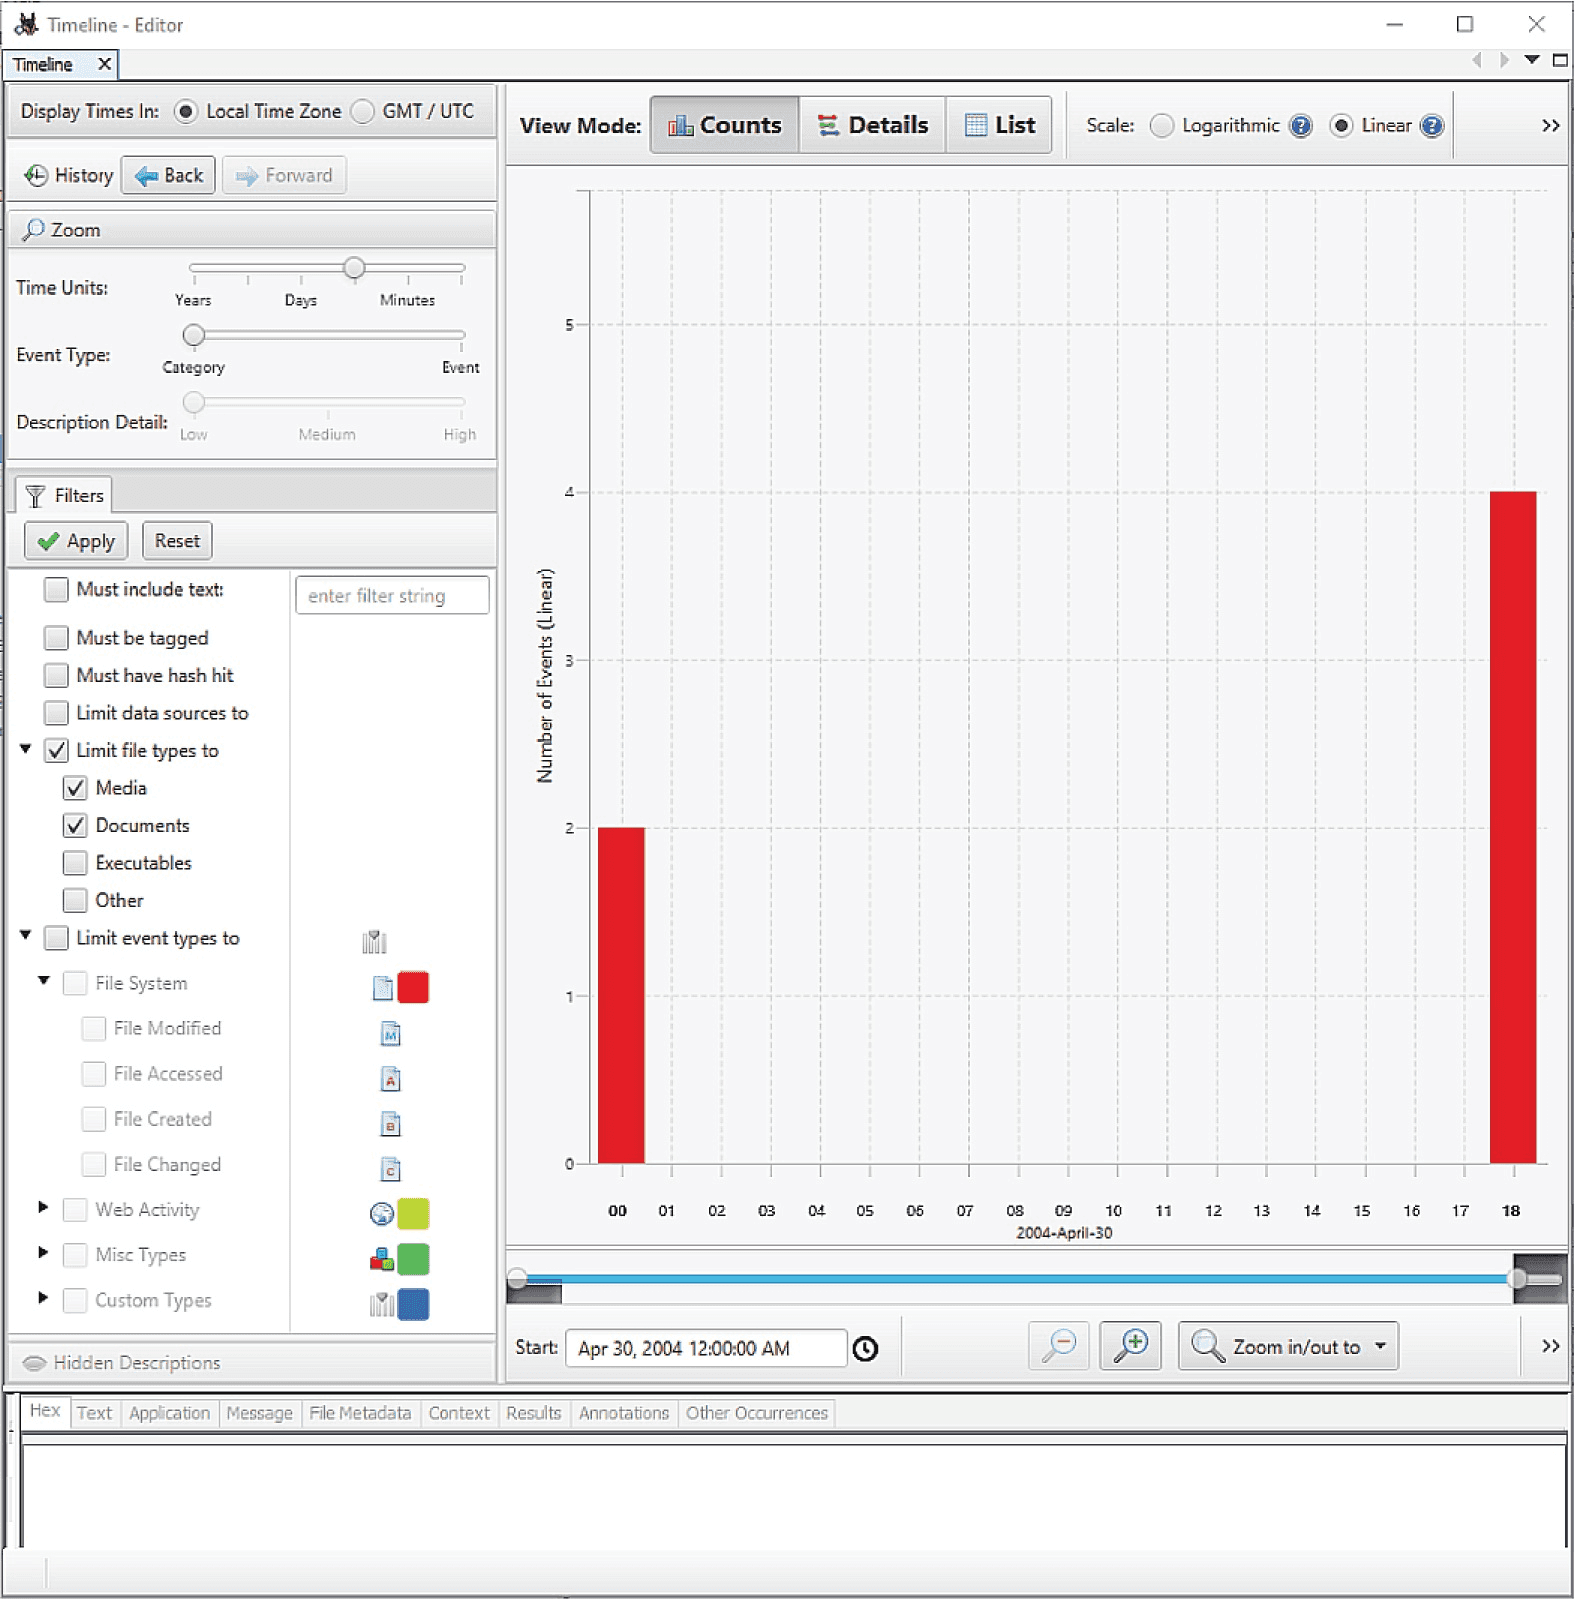The height and width of the screenshot is (1599, 1575).
Task: Click the event types root icon
Action: [x=374, y=942]
